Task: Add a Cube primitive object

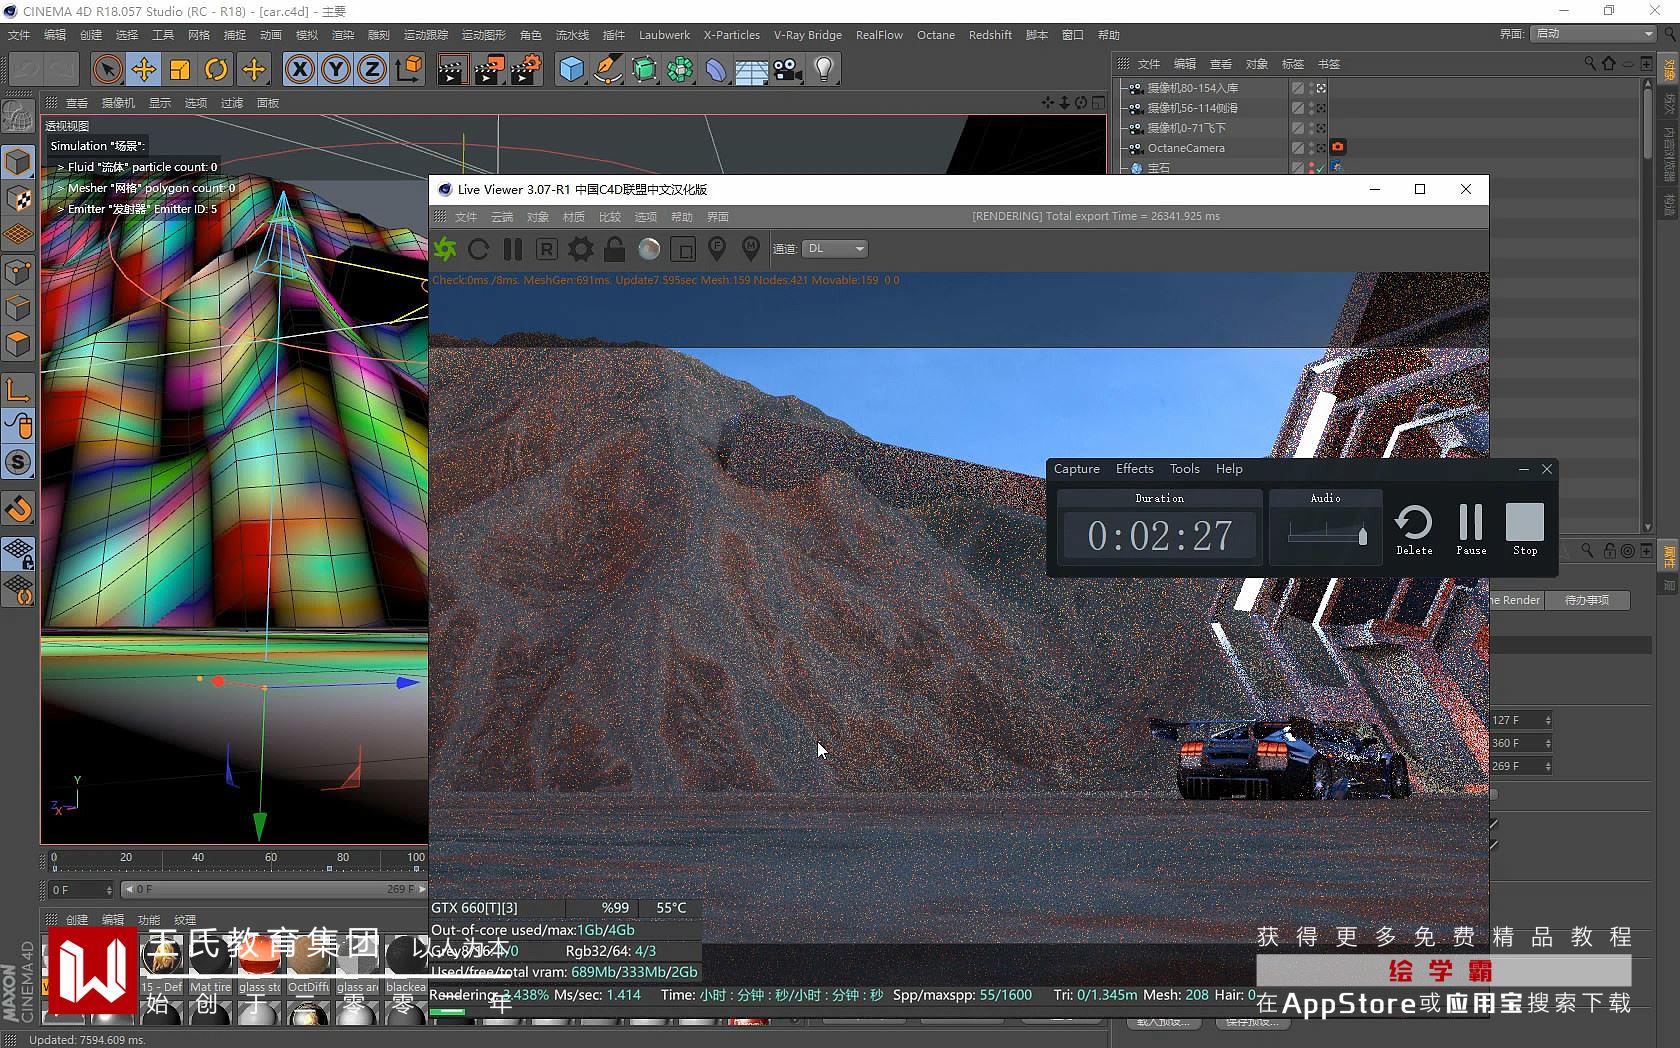Action: click(x=572, y=69)
